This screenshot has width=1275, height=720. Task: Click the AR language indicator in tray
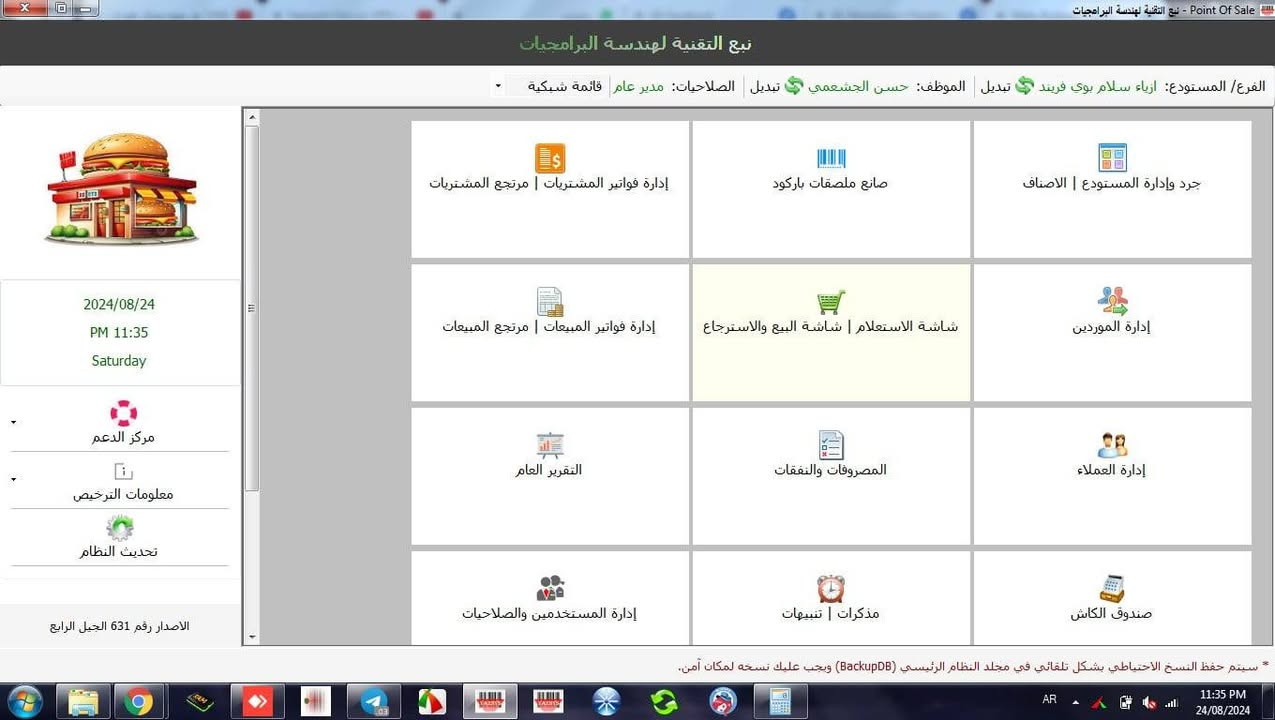coord(1049,700)
